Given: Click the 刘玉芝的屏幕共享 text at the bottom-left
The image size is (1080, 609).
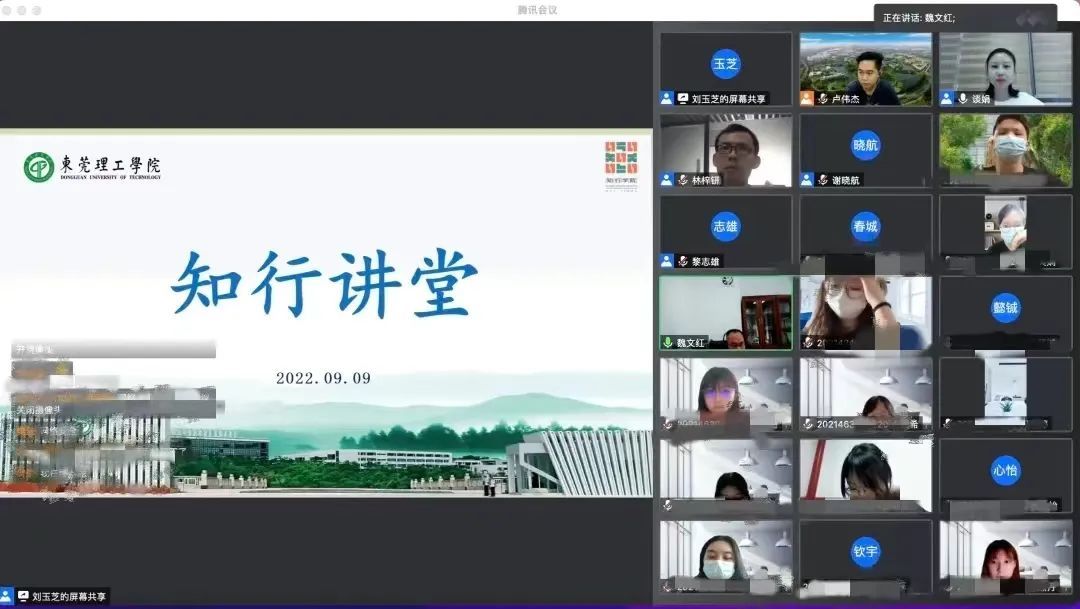Looking at the screenshot, I should click(69, 597).
